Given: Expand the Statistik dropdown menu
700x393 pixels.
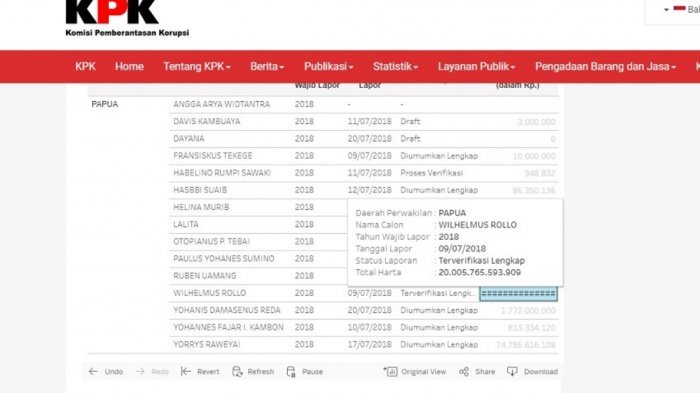Looking at the screenshot, I should click(x=396, y=67).
